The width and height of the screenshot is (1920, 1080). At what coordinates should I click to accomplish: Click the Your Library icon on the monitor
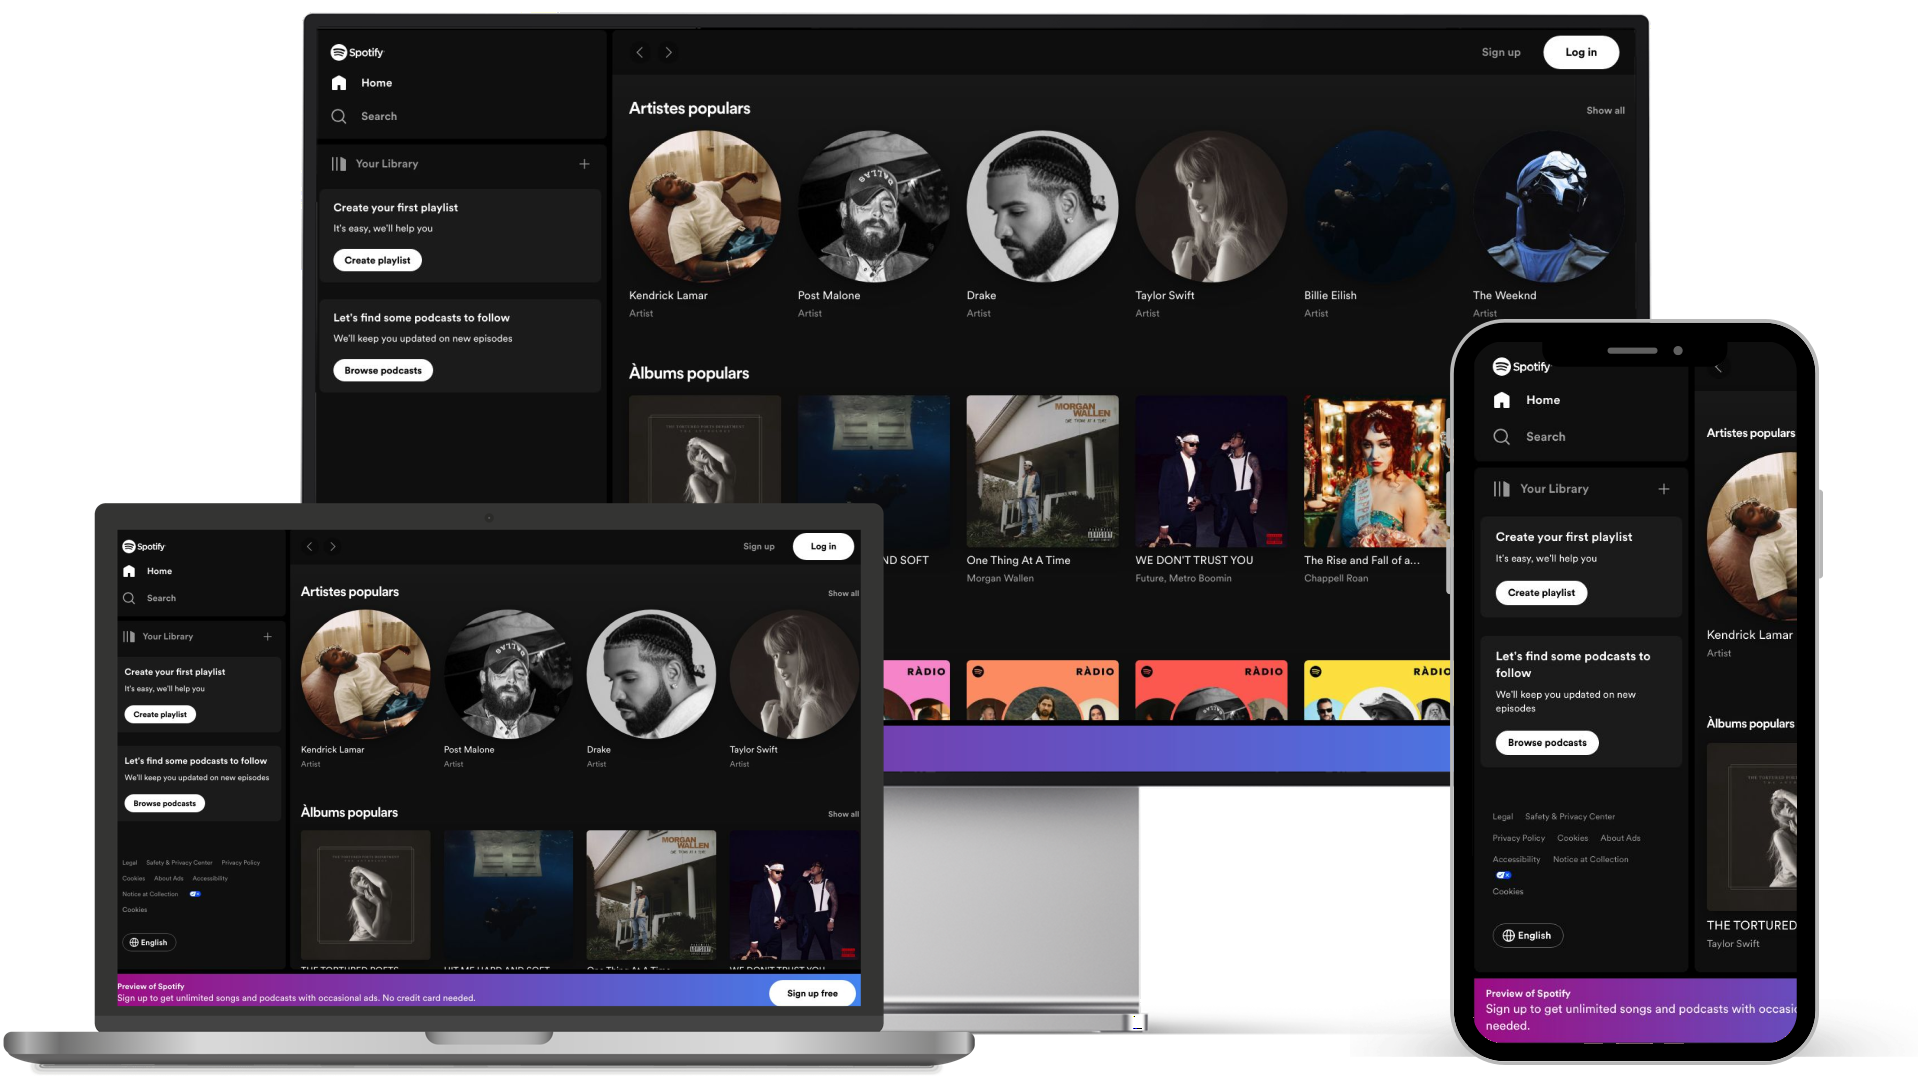pyautogui.click(x=339, y=164)
